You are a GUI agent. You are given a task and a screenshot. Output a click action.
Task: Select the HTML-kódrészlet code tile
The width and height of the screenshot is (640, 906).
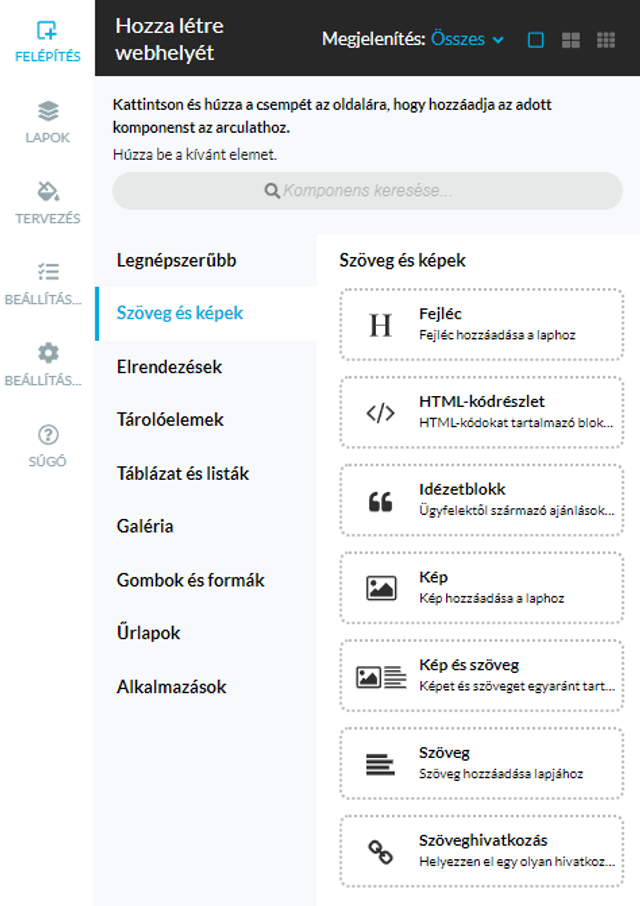pyautogui.click(x=482, y=413)
